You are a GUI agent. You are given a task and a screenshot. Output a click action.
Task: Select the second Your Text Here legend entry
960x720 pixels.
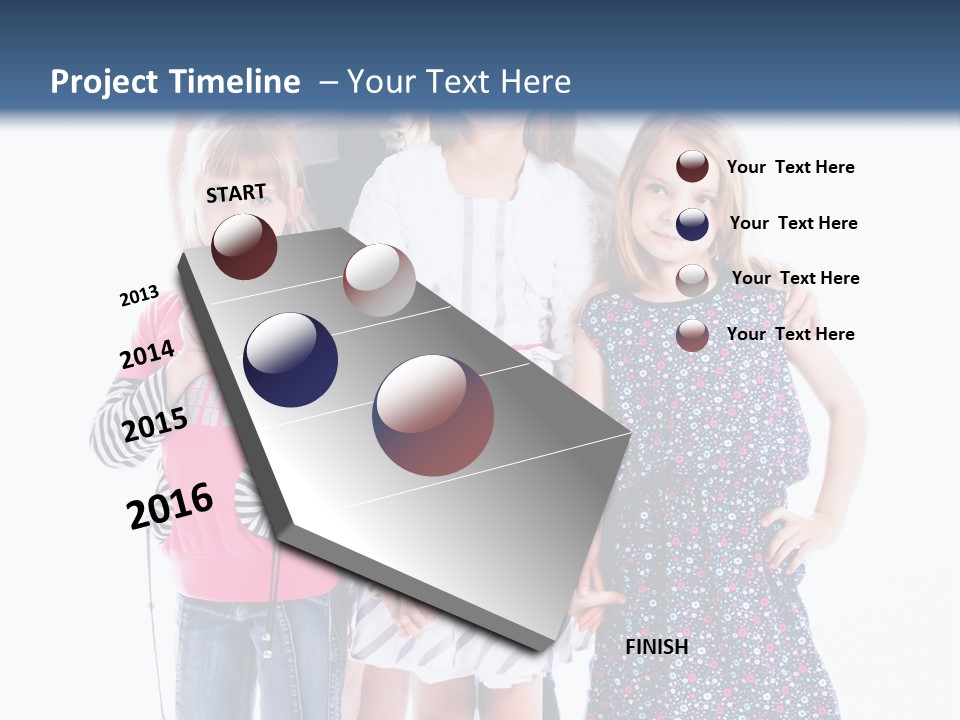tap(795, 223)
